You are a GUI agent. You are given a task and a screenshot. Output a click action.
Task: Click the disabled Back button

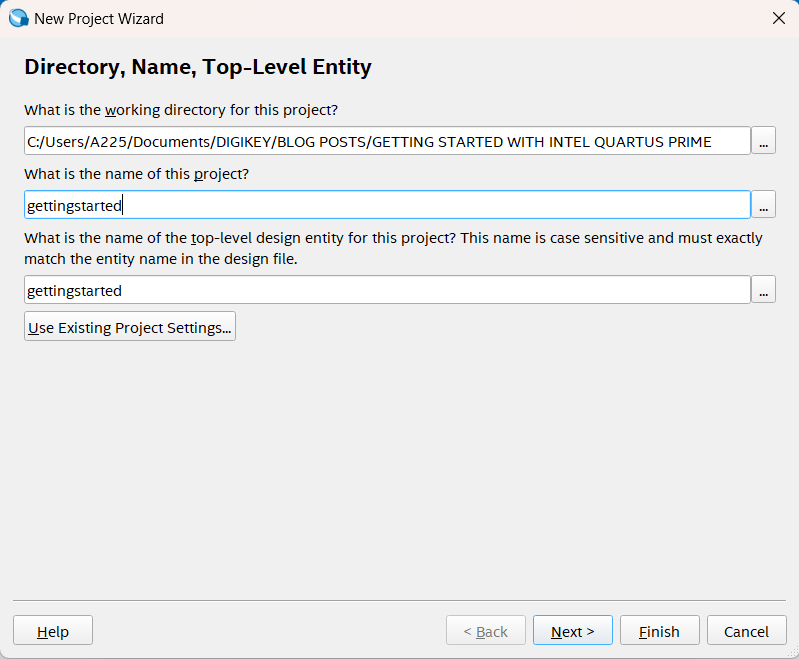point(485,631)
